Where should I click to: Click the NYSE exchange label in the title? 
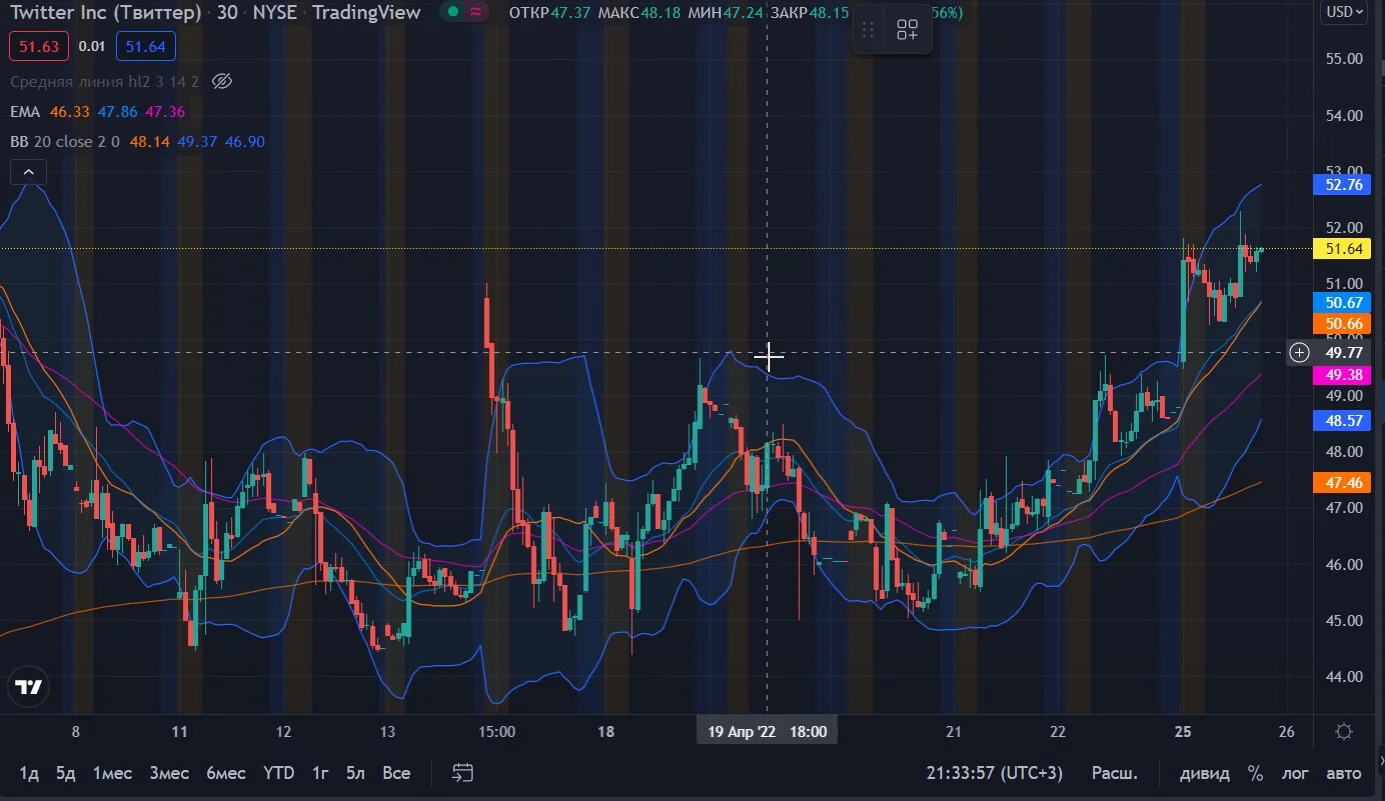click(277, 13)
